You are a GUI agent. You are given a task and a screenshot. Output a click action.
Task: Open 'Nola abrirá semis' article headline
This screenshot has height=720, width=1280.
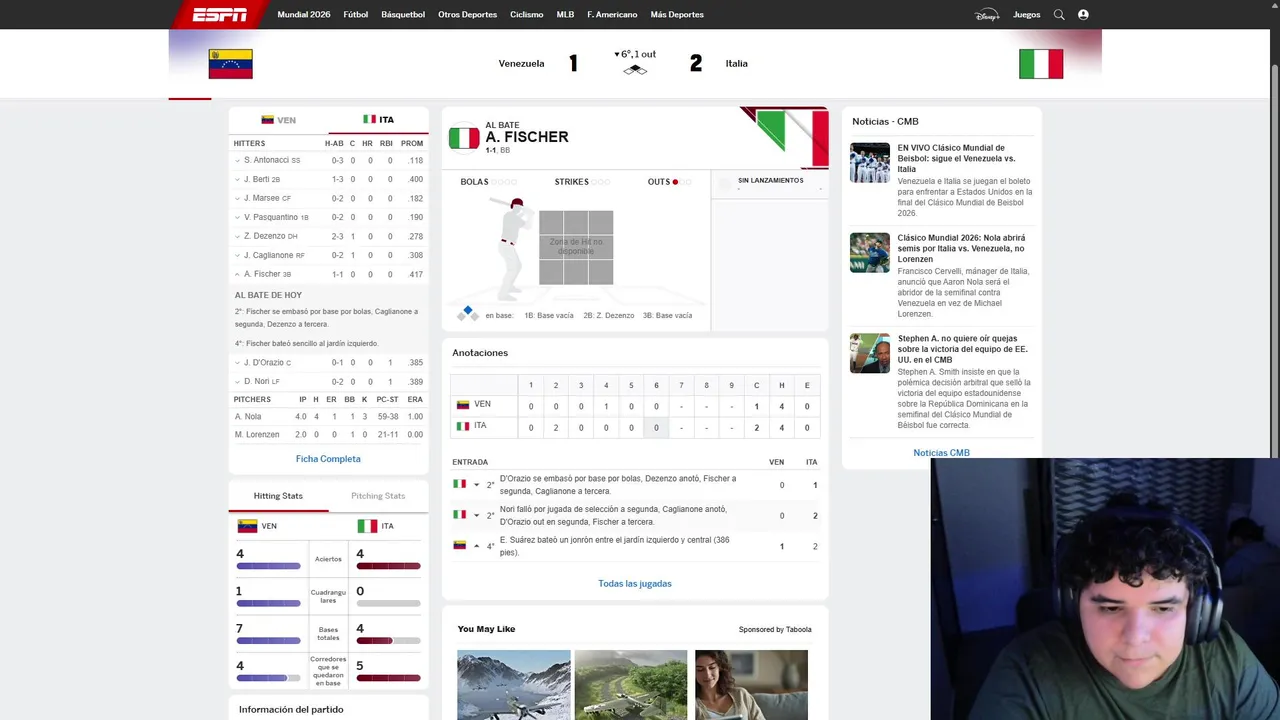961,248
